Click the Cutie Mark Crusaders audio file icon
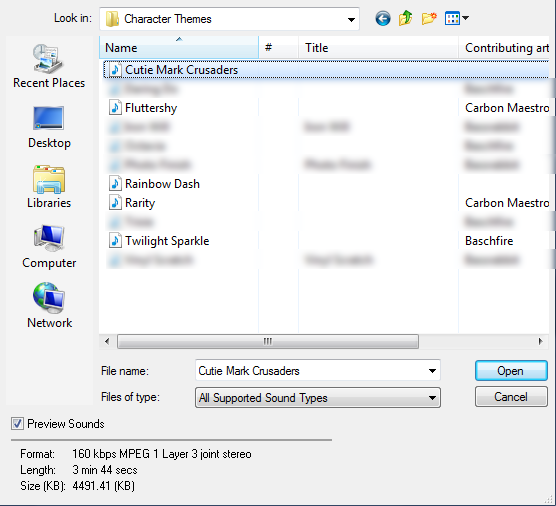Viewport: 556px width, 506px height. pos(115,70)
